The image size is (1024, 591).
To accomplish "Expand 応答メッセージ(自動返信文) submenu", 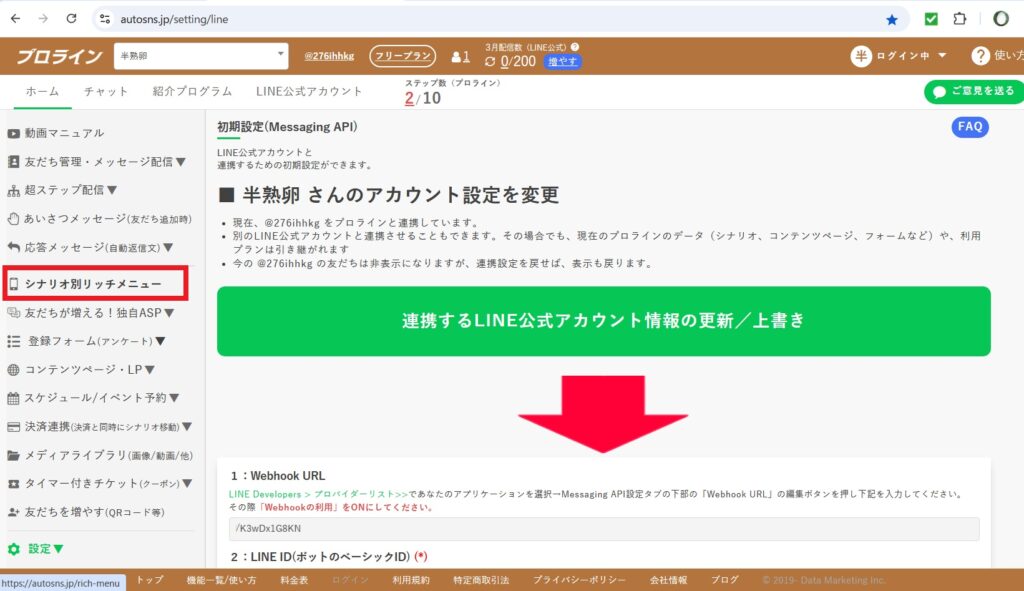I will point(168,248).
